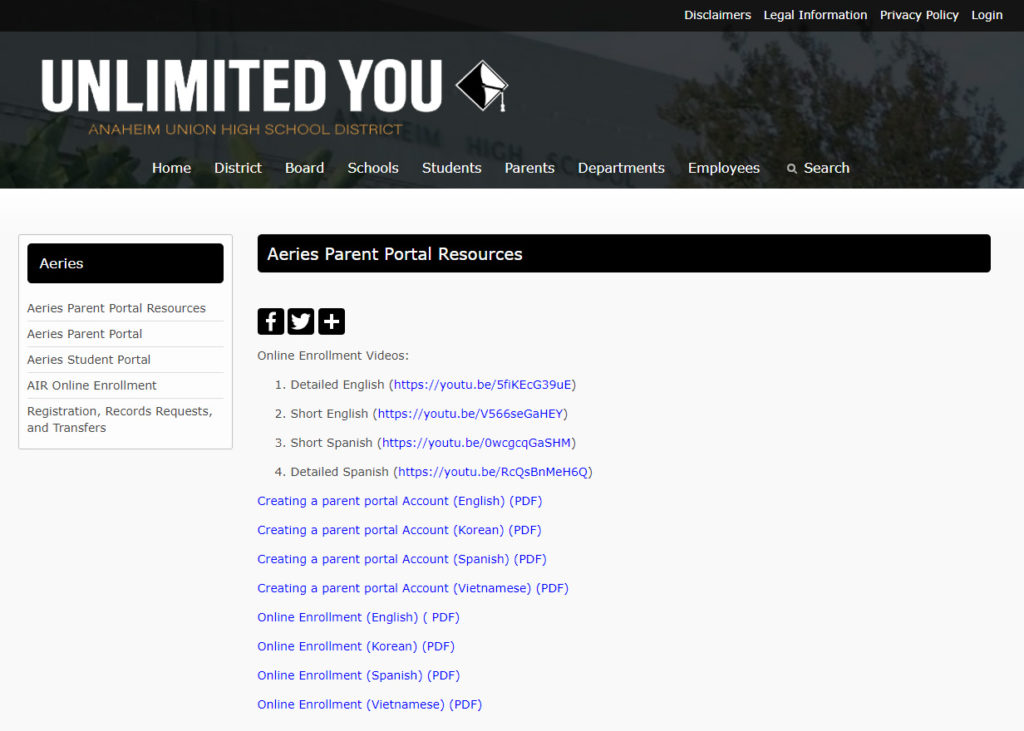View the Privacy Policy

[x=919, y=15]
